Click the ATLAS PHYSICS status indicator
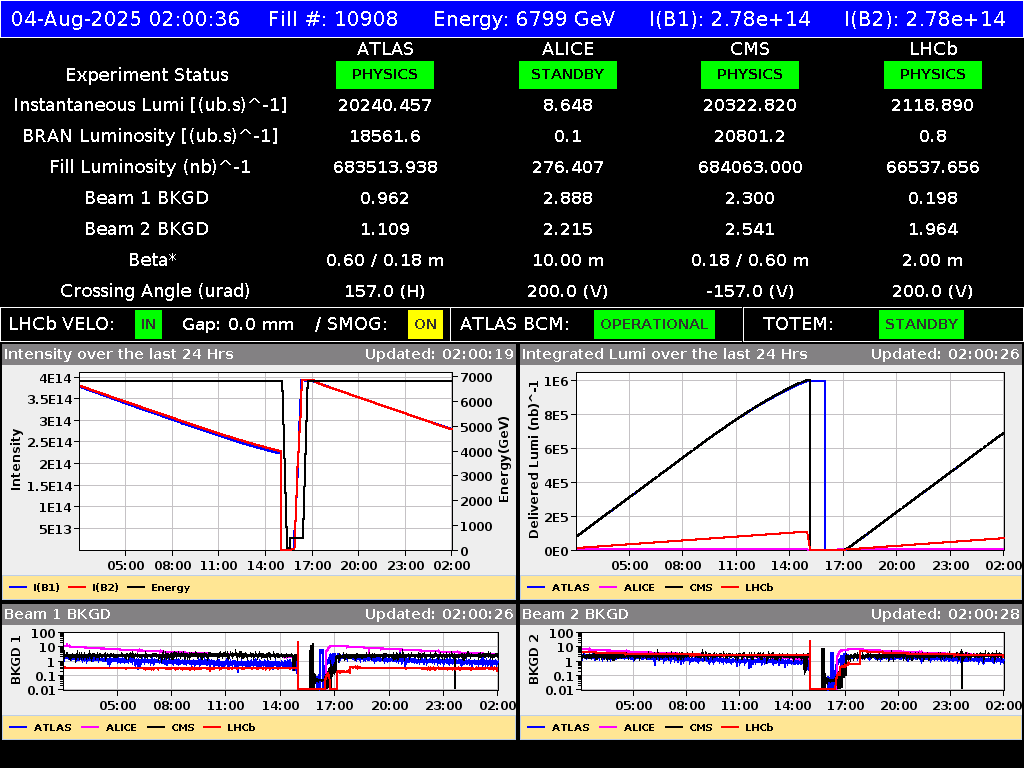The image size is (1024, 768). pyautogui.click(x=385, y=74)
